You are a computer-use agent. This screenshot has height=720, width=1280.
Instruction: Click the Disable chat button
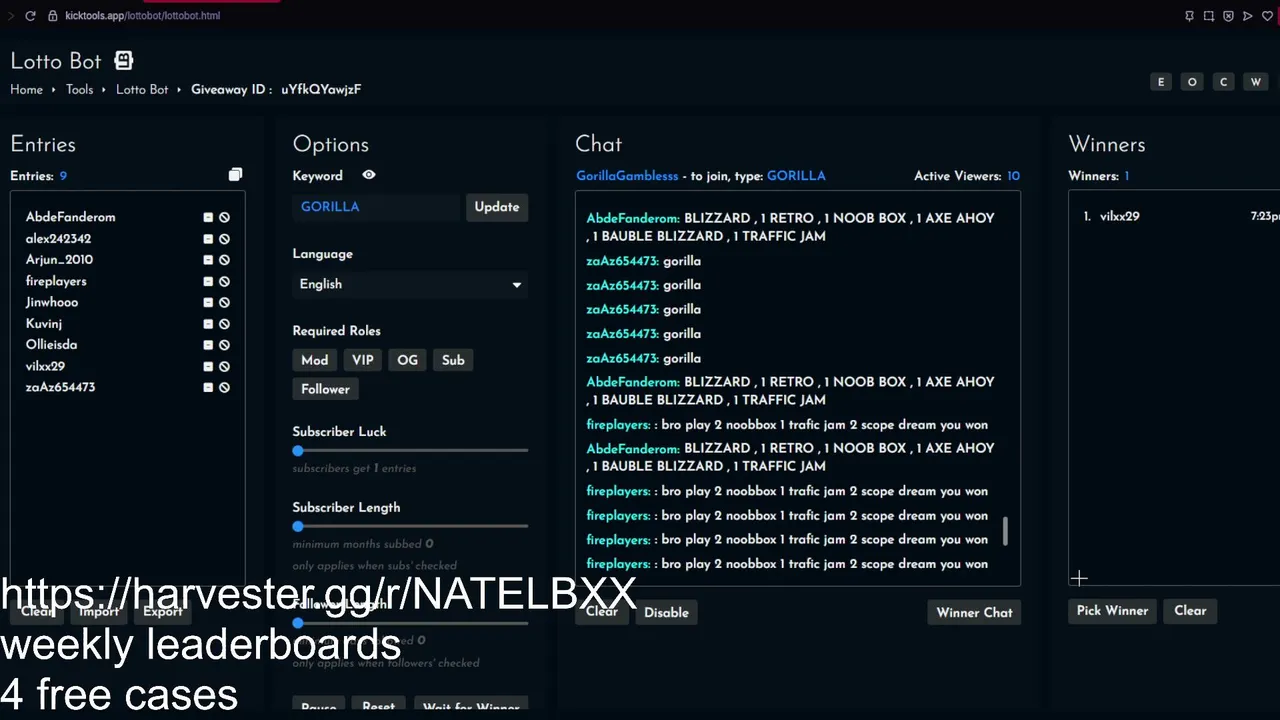pos(666,613)
